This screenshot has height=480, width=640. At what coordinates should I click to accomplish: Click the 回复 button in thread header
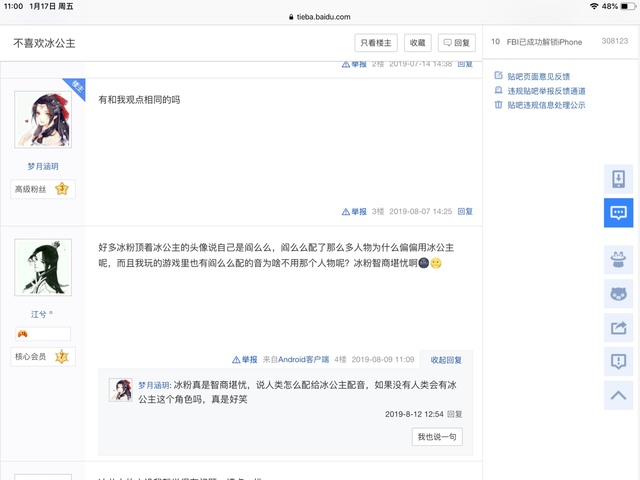pyautogui.click(x=457, y=43)
